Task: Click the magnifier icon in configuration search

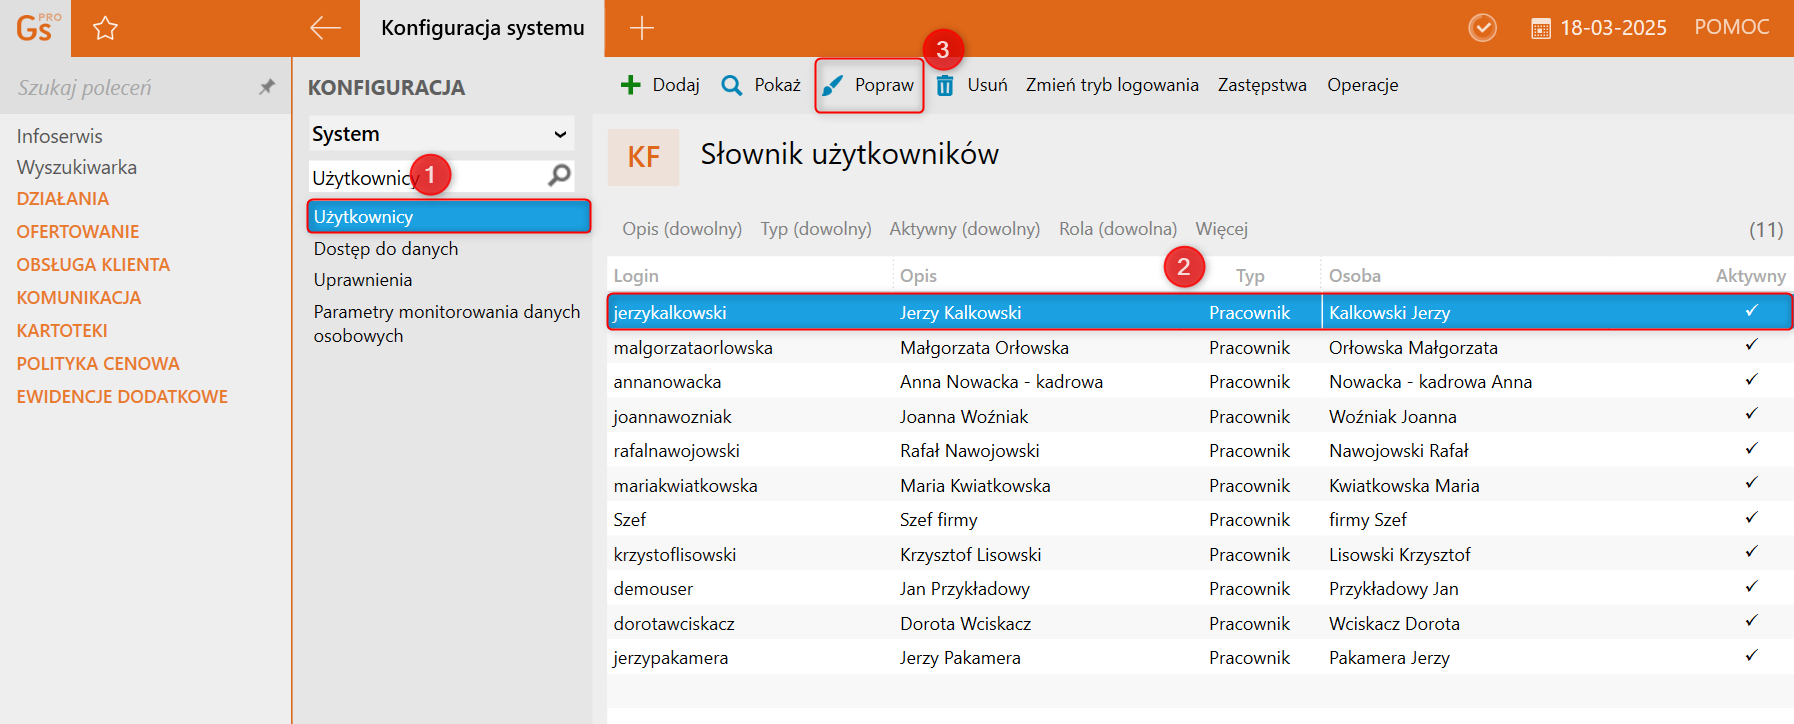Action: point(559,176)
